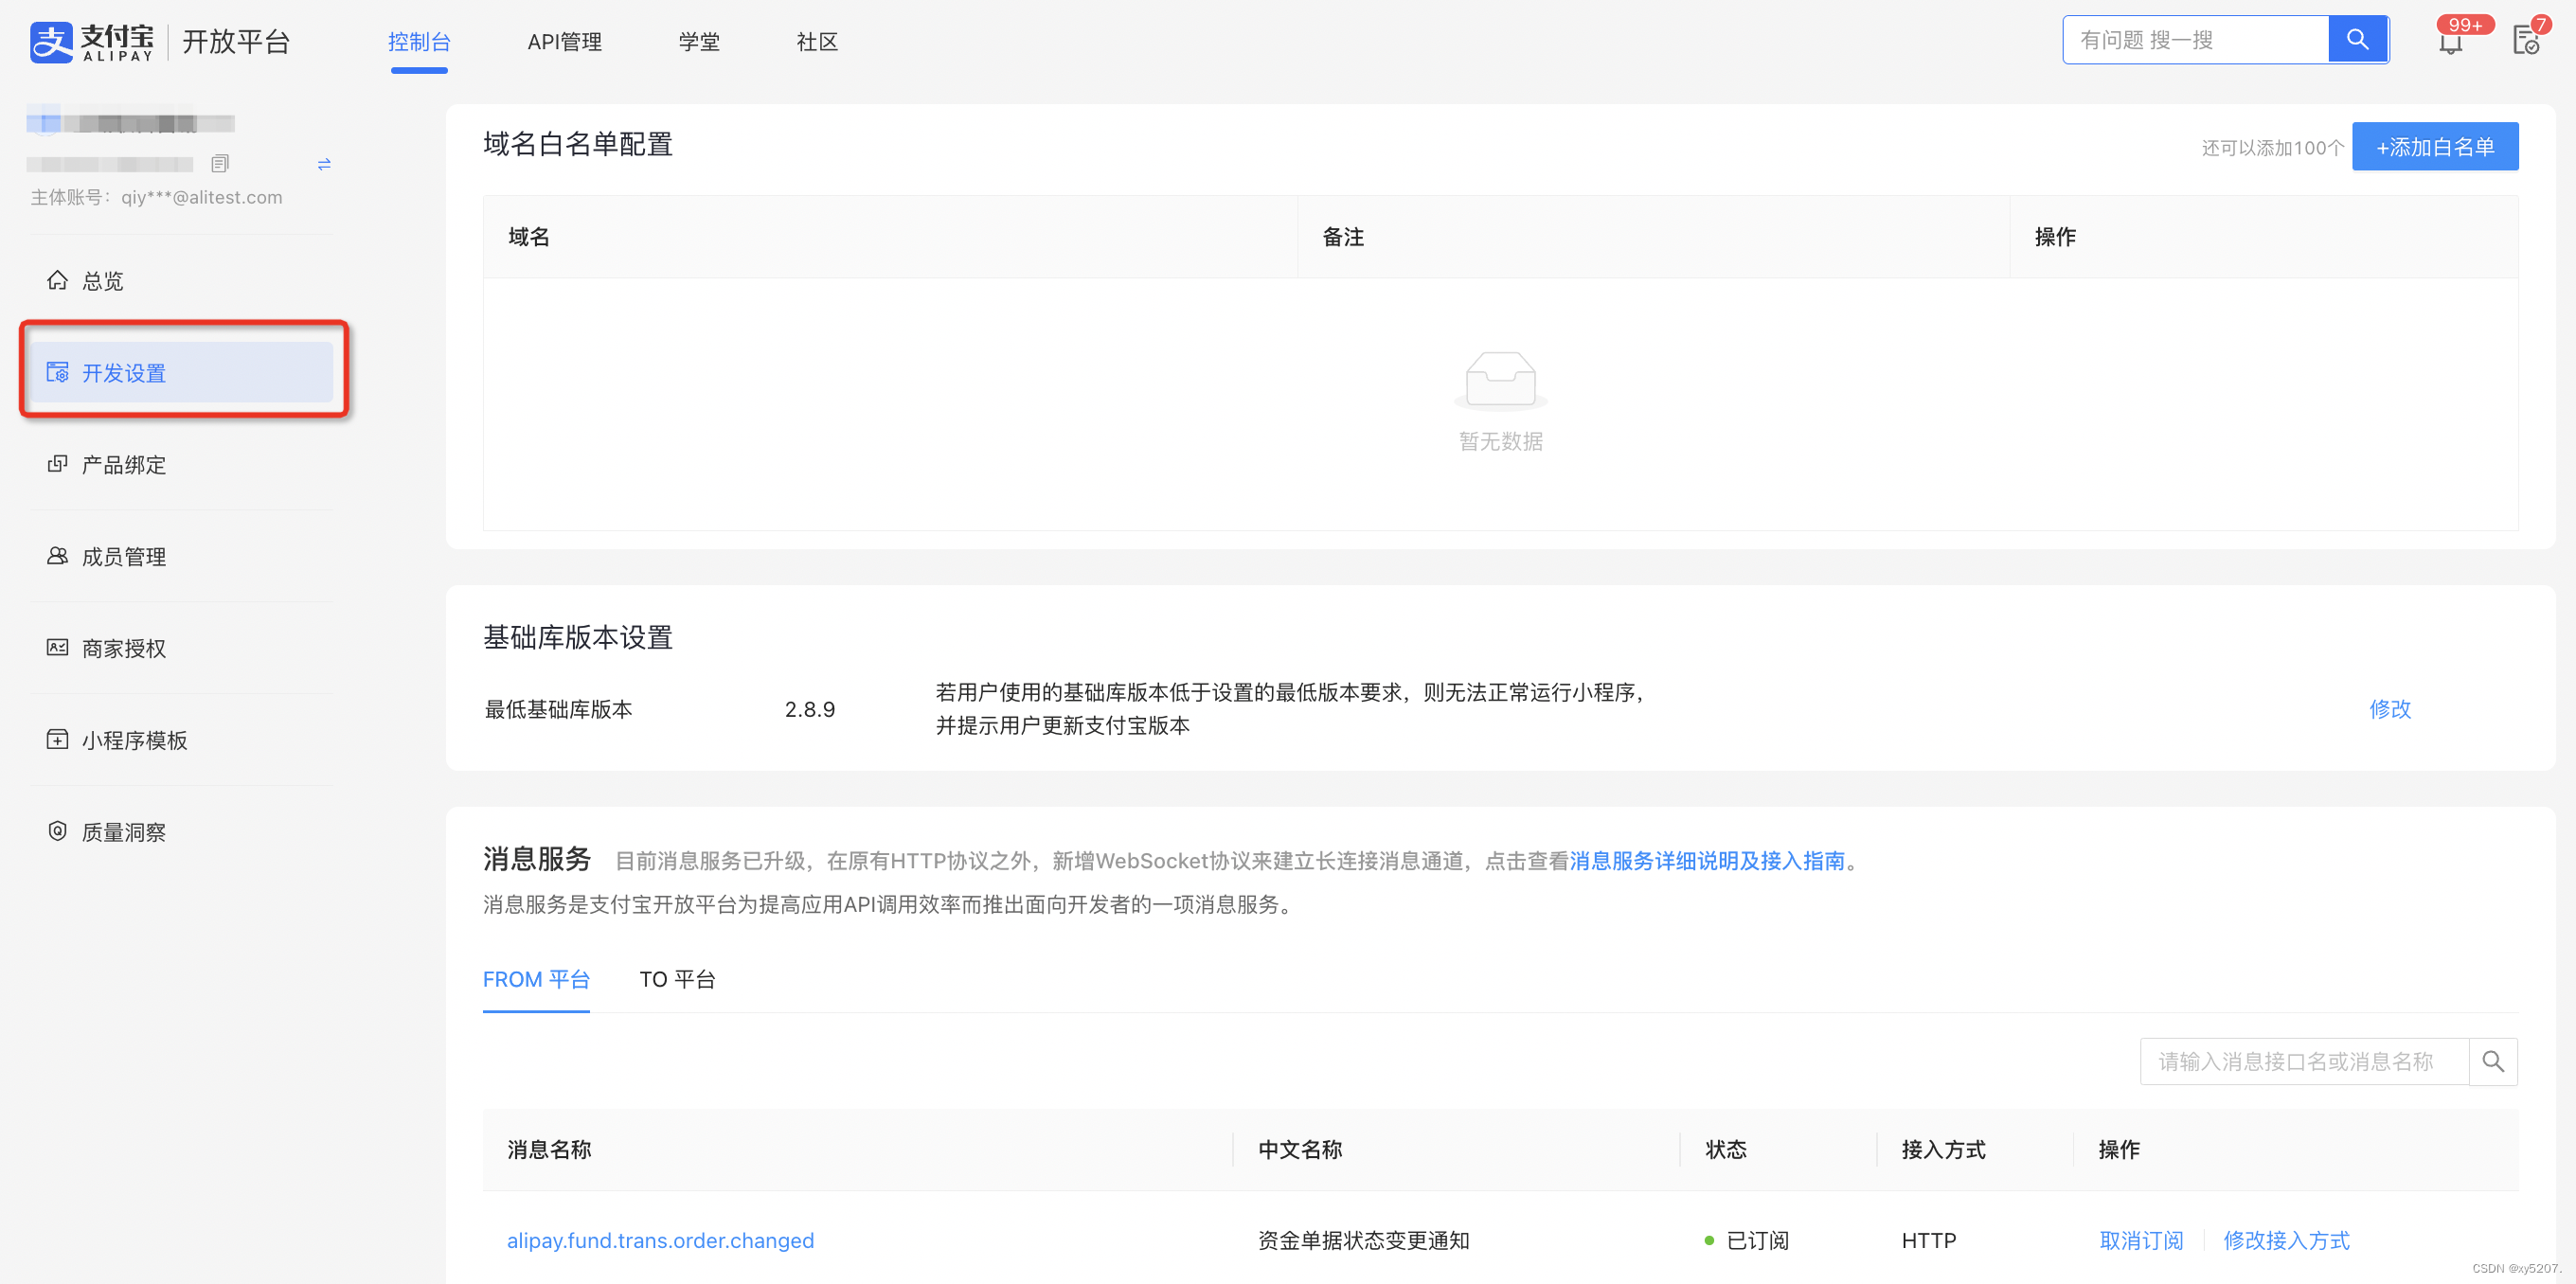Switch to the API管理 tab
The image size is (2576, 1284).
tap(565, 41)
